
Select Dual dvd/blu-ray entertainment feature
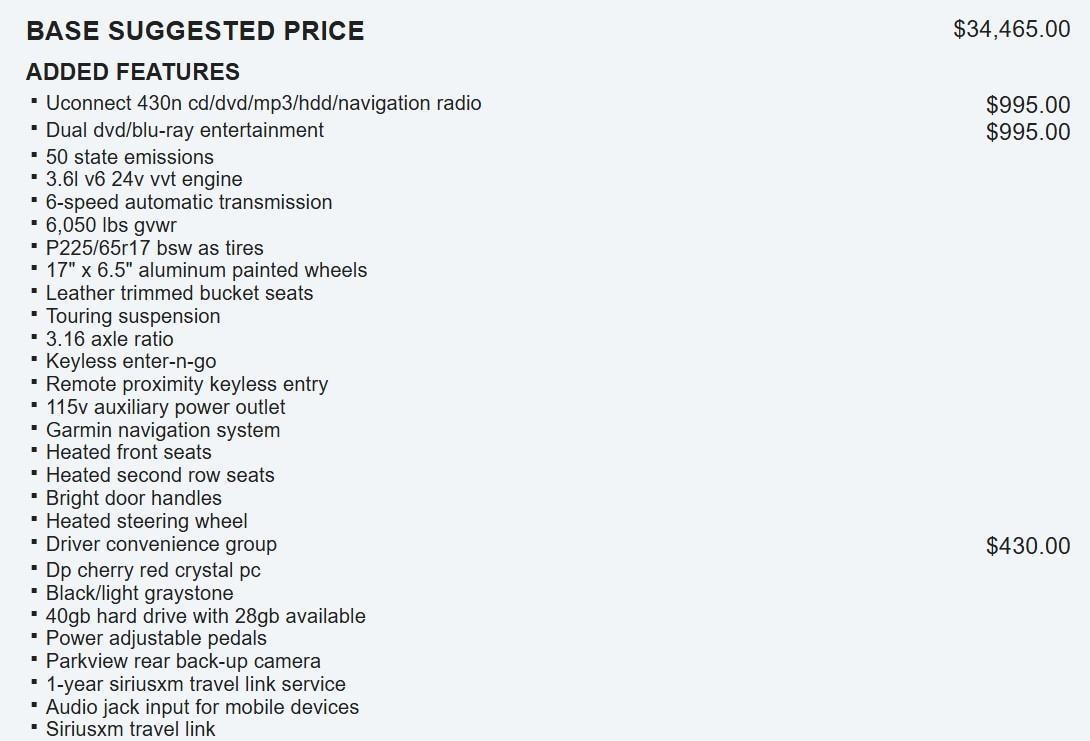185,130
